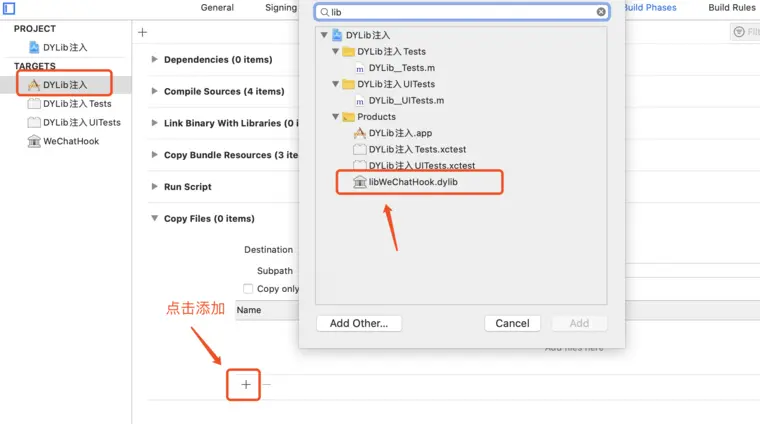760x424 pixels.
Task: Switch to the Signing tab
Action: (281, 8)
